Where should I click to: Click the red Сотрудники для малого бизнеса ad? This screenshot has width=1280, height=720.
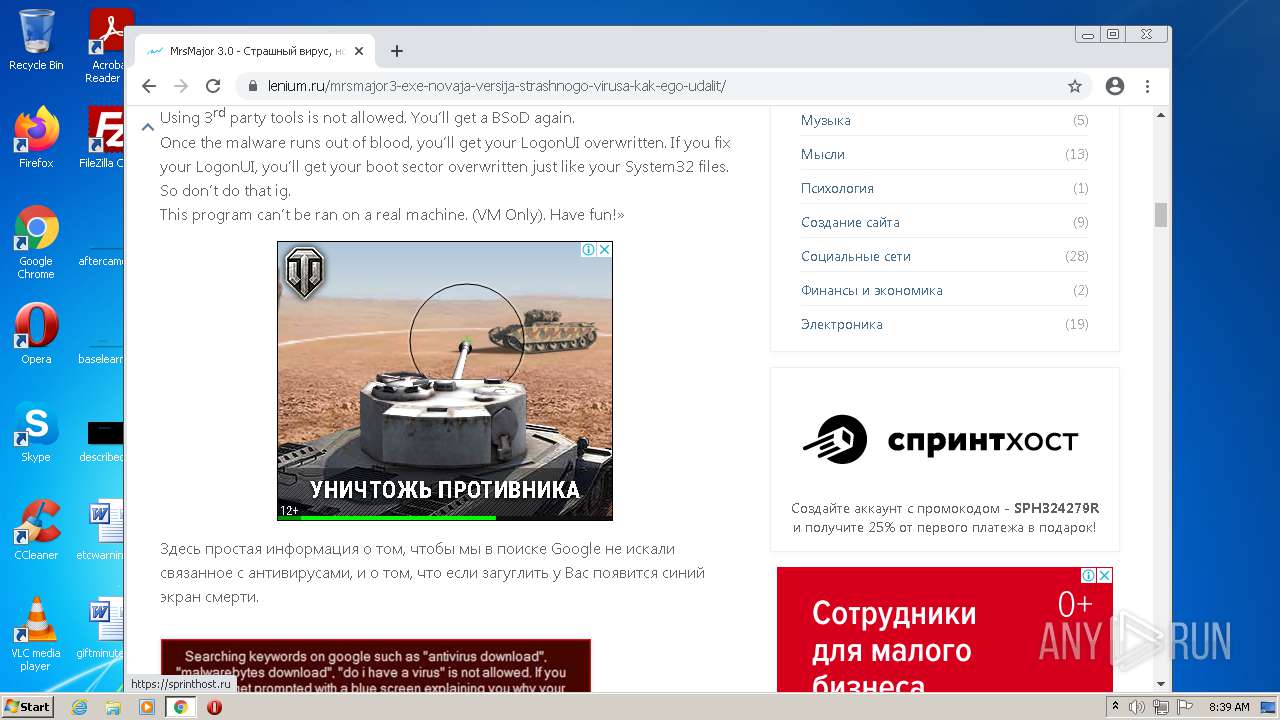coord(945,630)
